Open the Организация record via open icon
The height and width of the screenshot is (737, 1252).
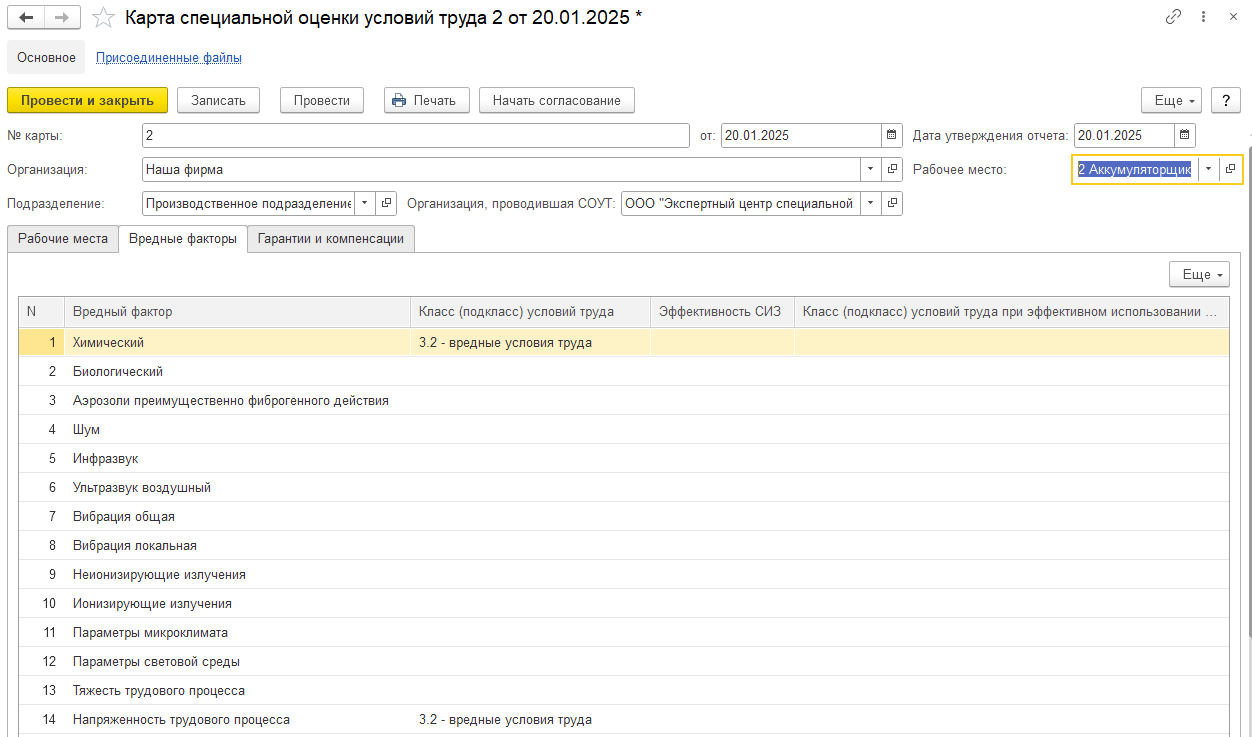coord(892,170)
